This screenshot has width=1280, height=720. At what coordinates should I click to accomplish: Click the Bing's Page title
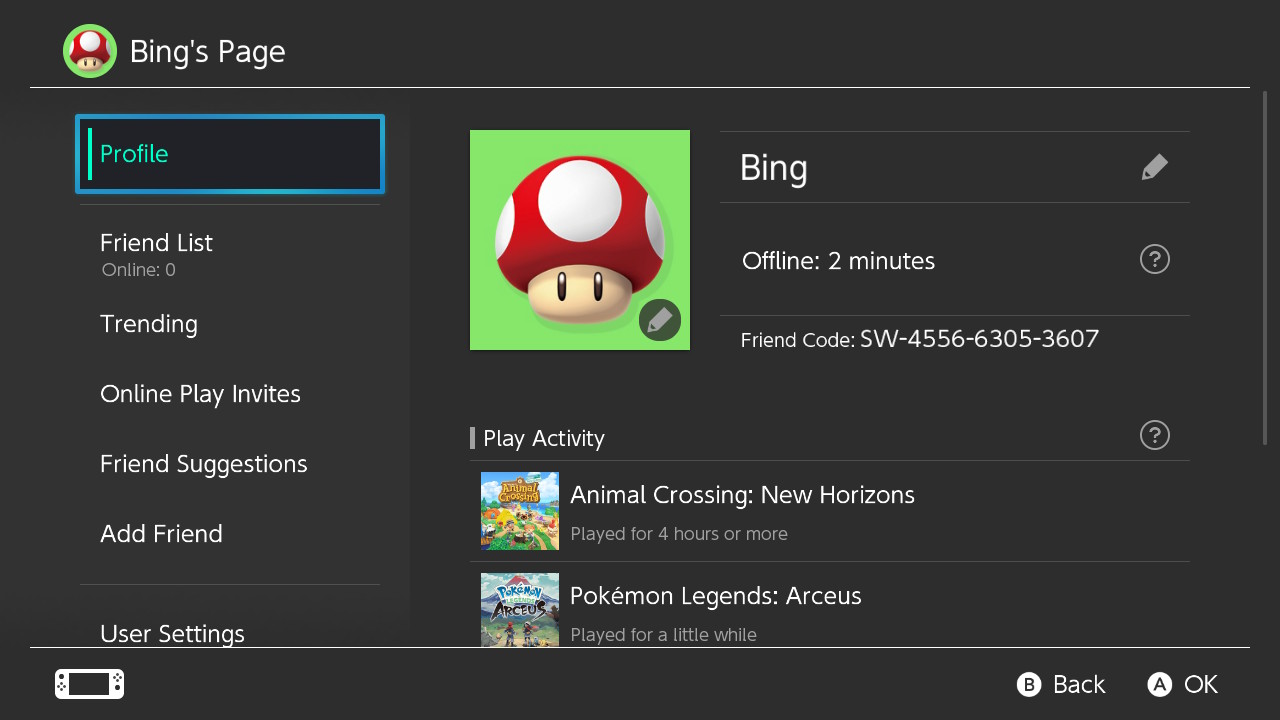tap(208, 52)
